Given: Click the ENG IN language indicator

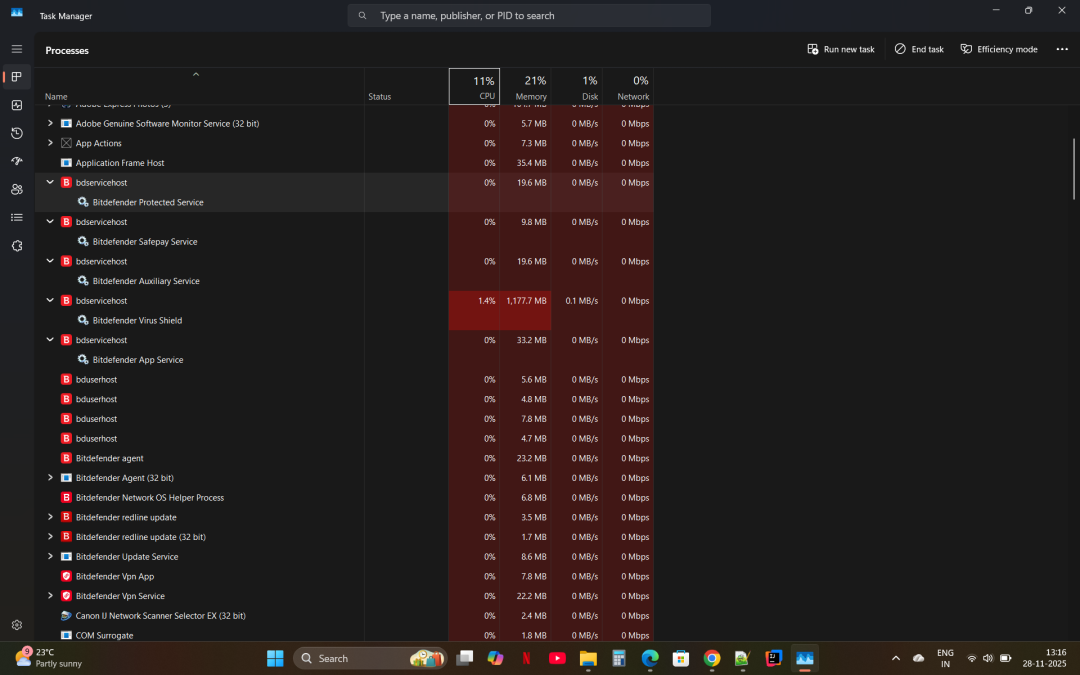Looking at the screenshot, I should [945, 658].
